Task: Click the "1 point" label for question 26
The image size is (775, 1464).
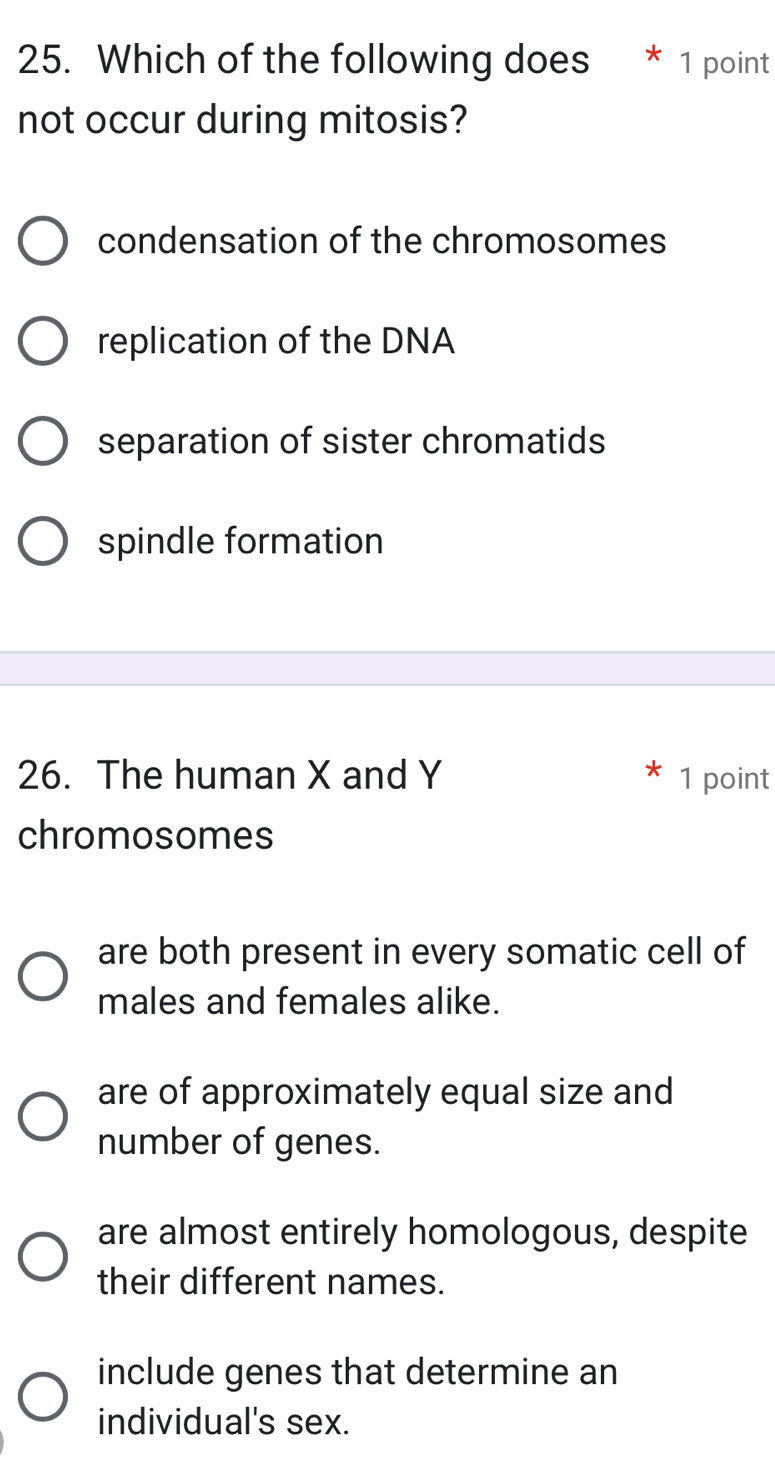Action: coord(725,778)
